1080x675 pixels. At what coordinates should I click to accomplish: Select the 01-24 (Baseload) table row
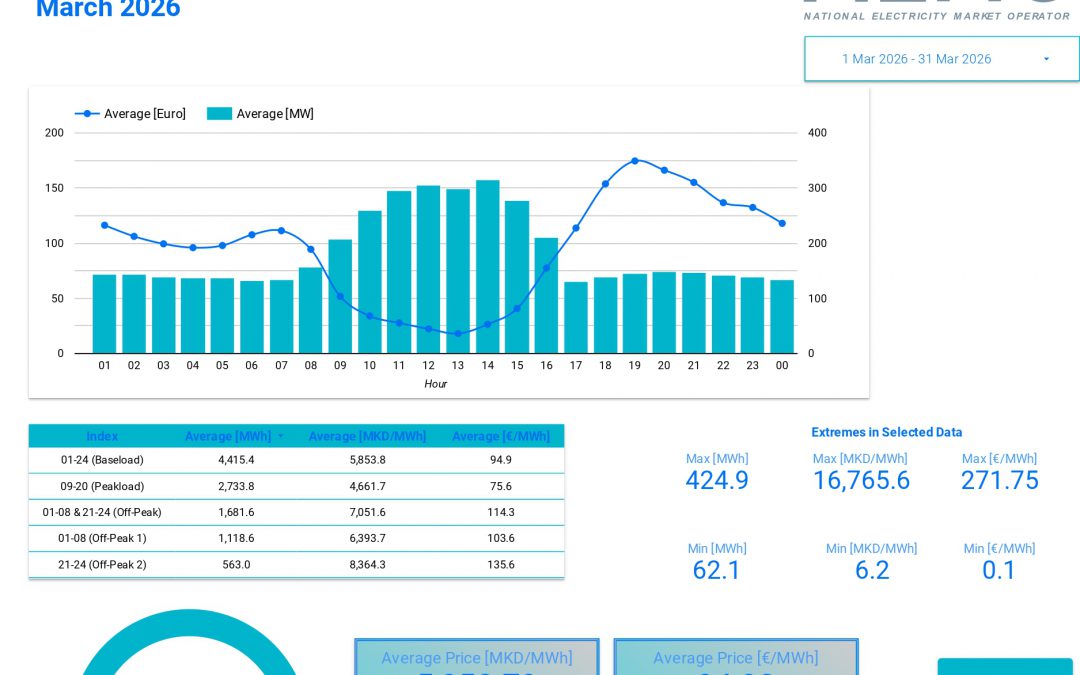pos(296,461)
